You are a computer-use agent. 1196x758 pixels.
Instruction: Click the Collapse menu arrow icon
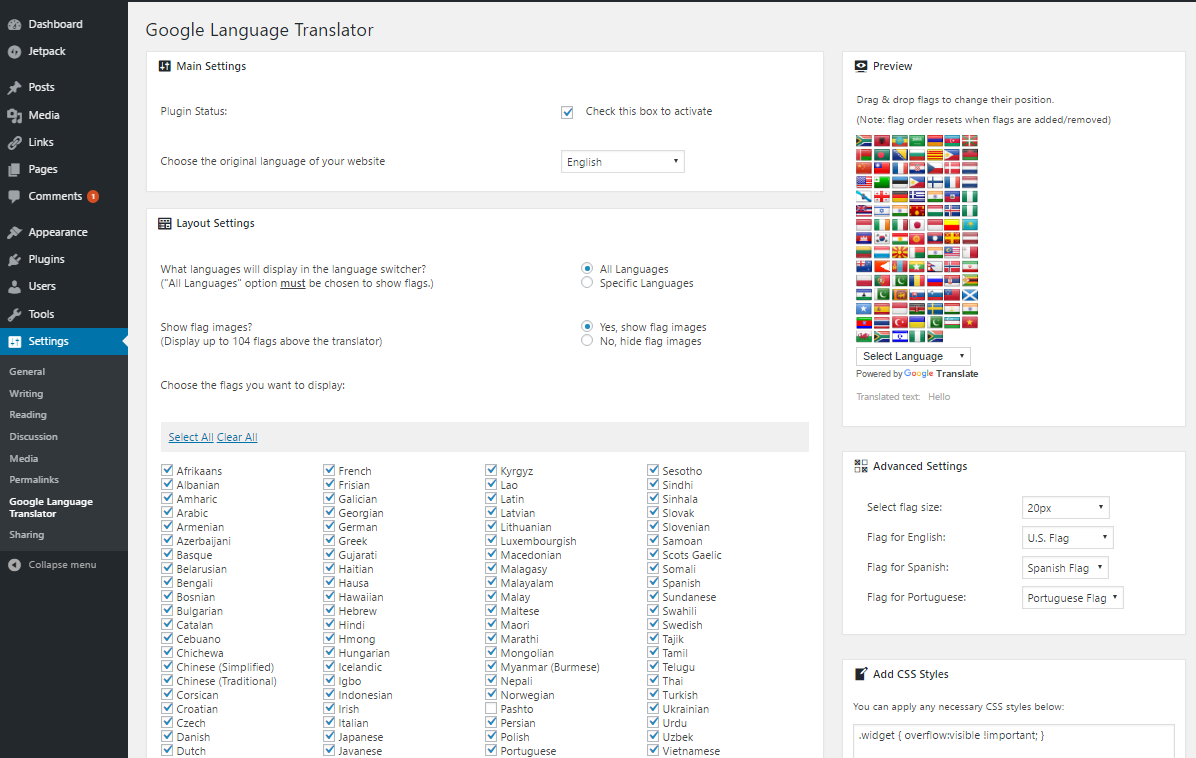click(x=14, y=565)
